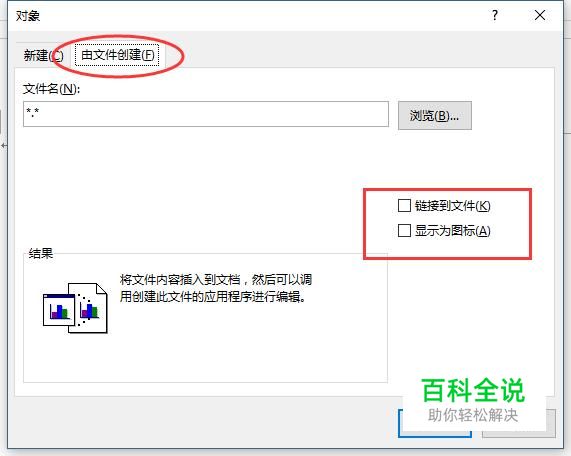Viewport: 571px width, 456px height.
Task: Click the 结果 group label
Action: 41,253
